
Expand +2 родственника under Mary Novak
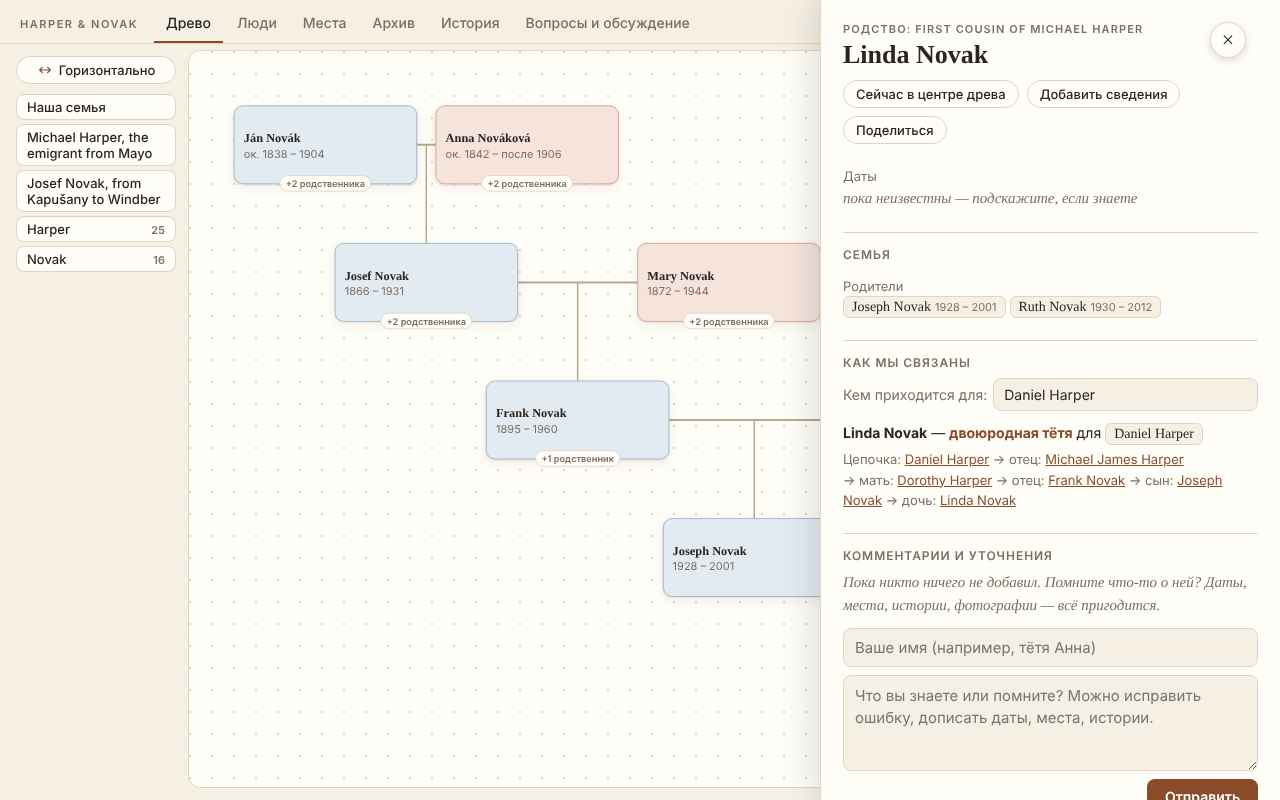729,322
